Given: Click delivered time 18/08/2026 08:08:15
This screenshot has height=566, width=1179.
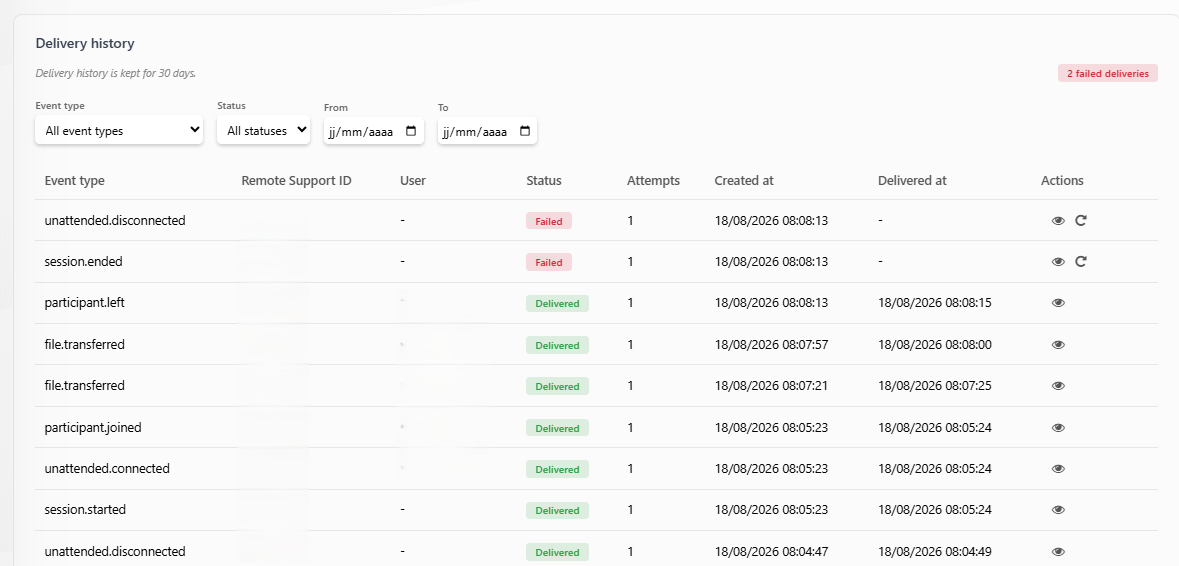Looking at the screenshot, I should 935,303.
